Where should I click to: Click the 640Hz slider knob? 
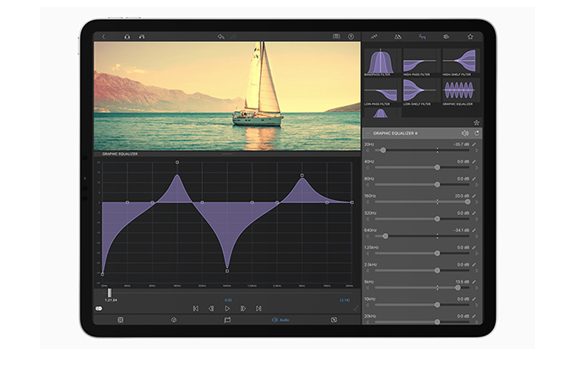[x=385, y=236]
